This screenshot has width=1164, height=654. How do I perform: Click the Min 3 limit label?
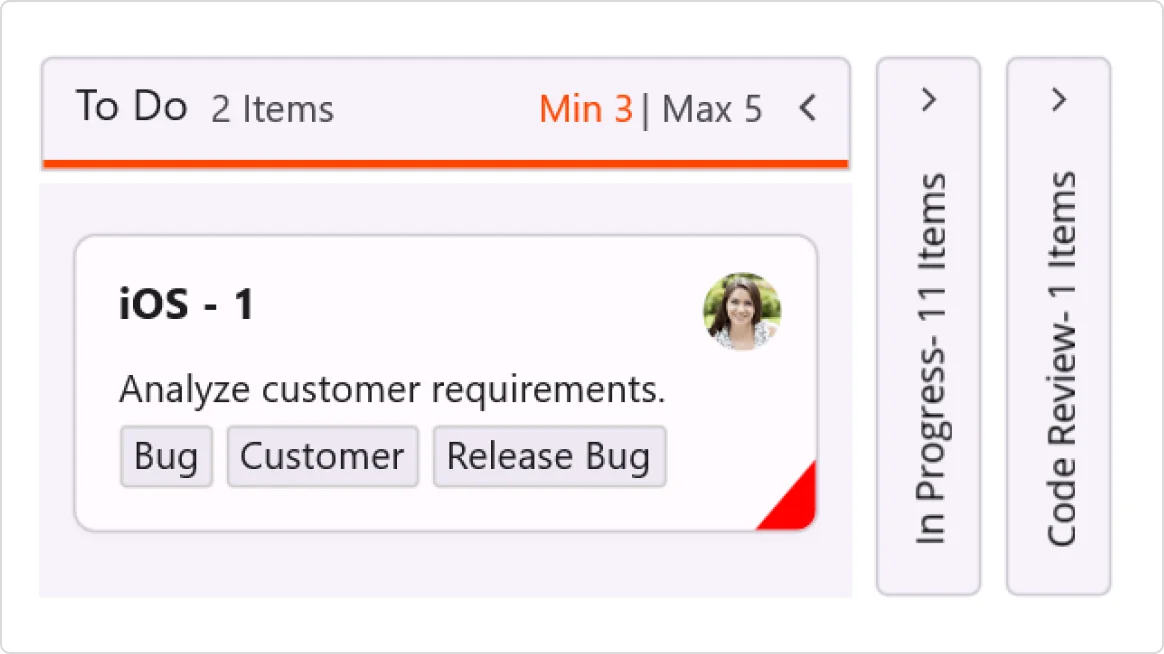pos(585,109)
